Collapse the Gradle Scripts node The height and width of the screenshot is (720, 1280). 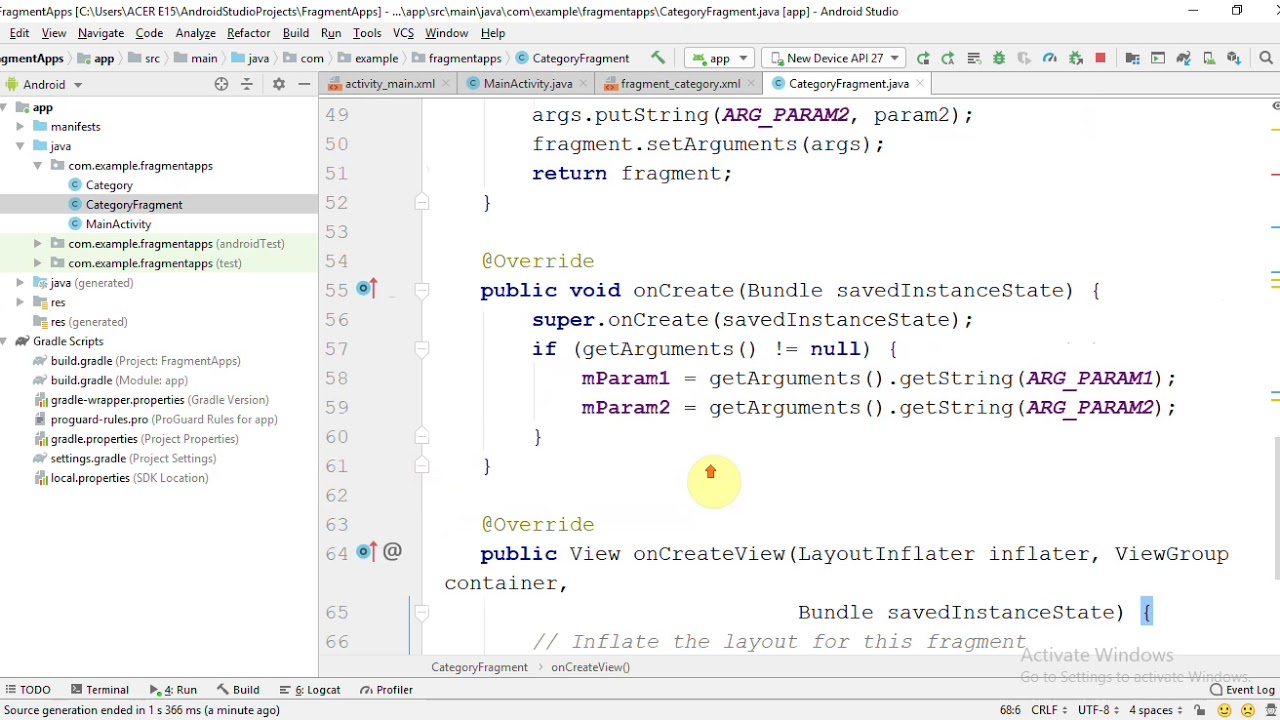click(5, 341)
